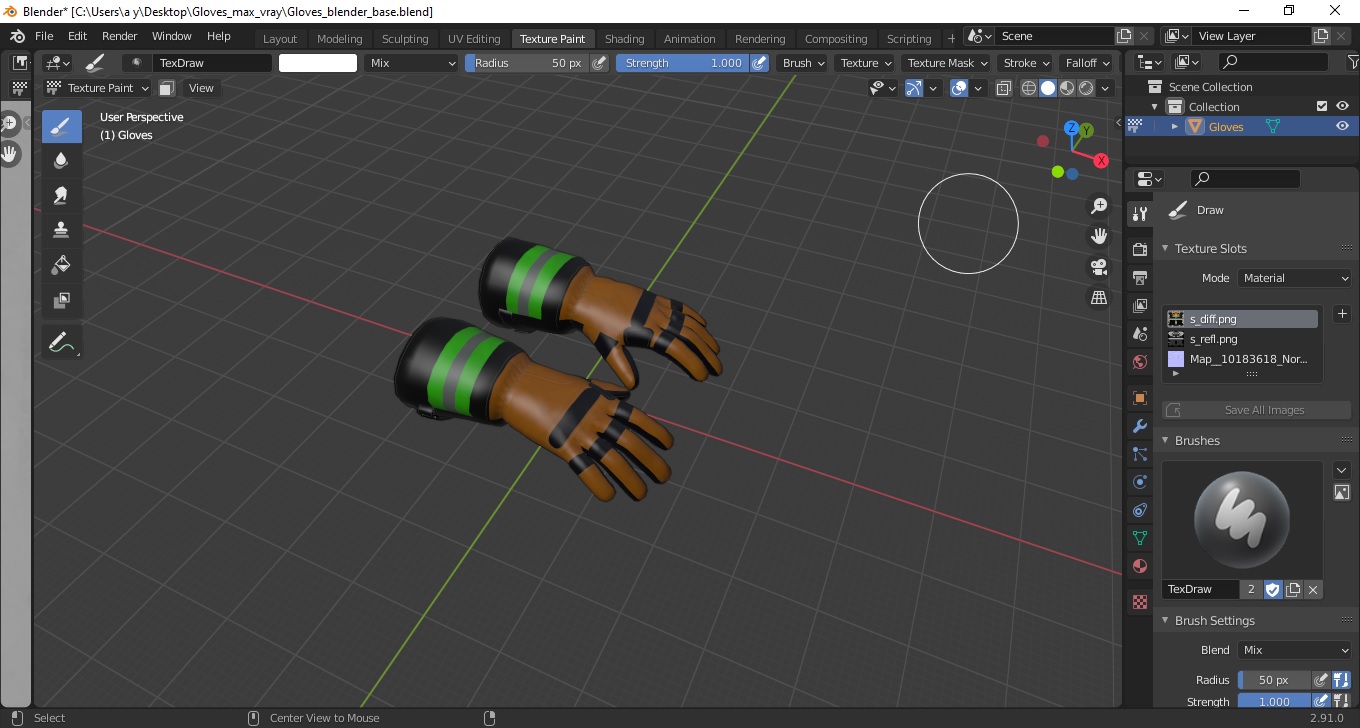Collapse the Brush Settings panel
The height and width of the screenshot is (728, 1360).
[1214, 620]
